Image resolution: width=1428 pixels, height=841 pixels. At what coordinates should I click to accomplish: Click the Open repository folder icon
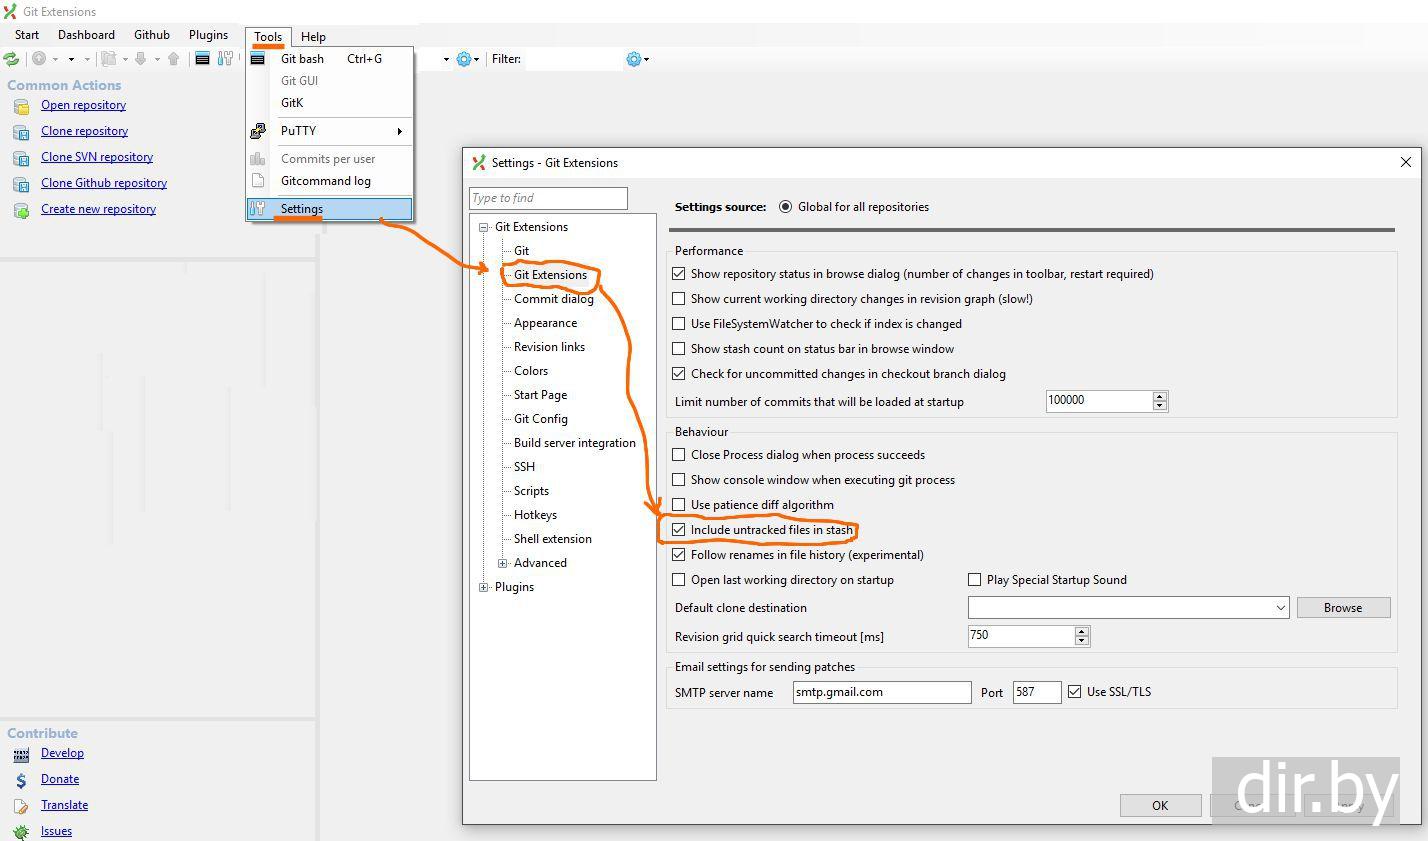click(x=21, y=106)
